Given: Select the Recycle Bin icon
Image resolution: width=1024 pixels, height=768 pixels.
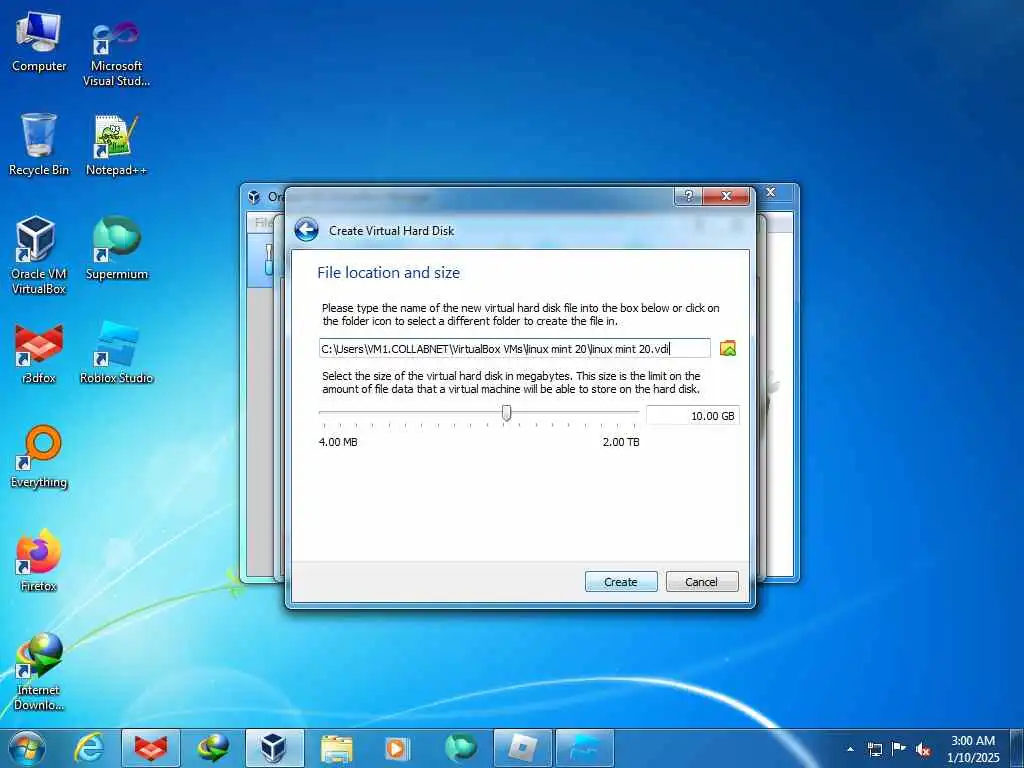Looking at the screenshot, I should click(39, 145).
